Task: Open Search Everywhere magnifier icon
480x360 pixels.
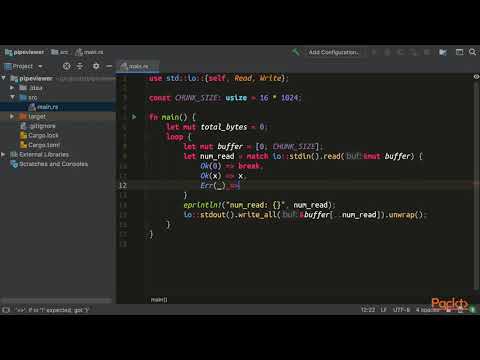Action: pyautogui.click(x=472, y=52)
